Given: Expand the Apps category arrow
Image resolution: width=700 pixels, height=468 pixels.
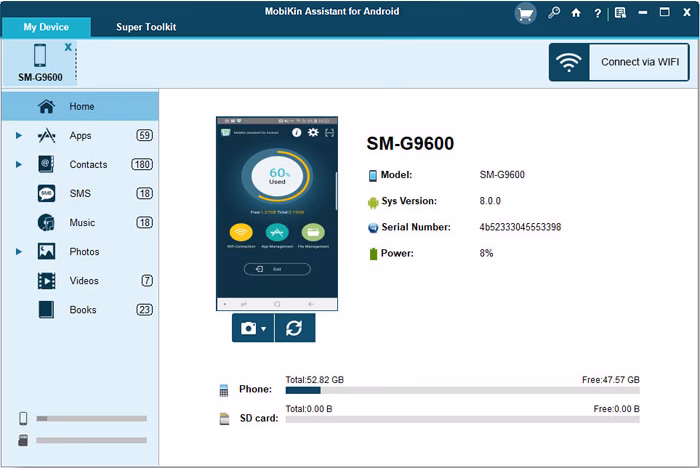Looking at the screenshot, I should click(19, 135).
